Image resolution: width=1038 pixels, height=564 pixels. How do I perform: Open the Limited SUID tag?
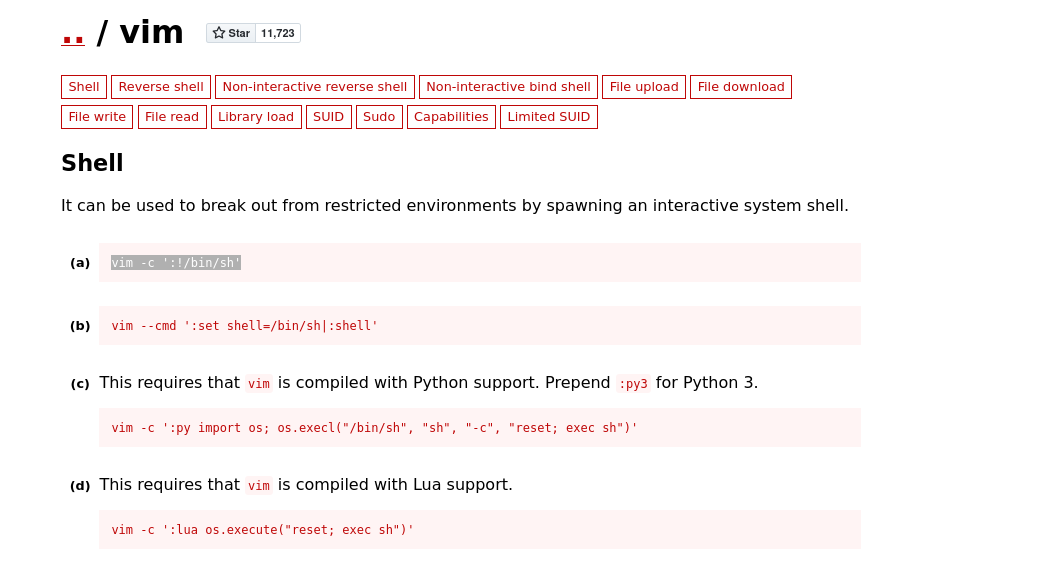[x=549, y=117]
